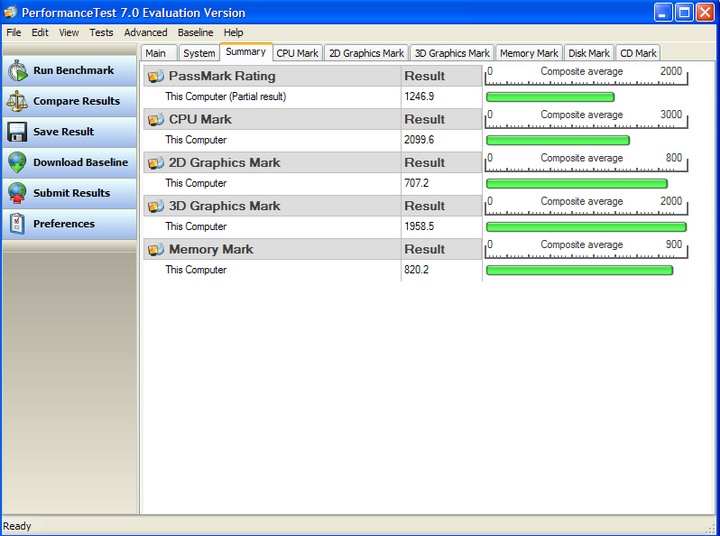Viewport: 720px width, 536px height.
Task: Open the Help menu
Action: pyautogui.click(x=233, y=33)
